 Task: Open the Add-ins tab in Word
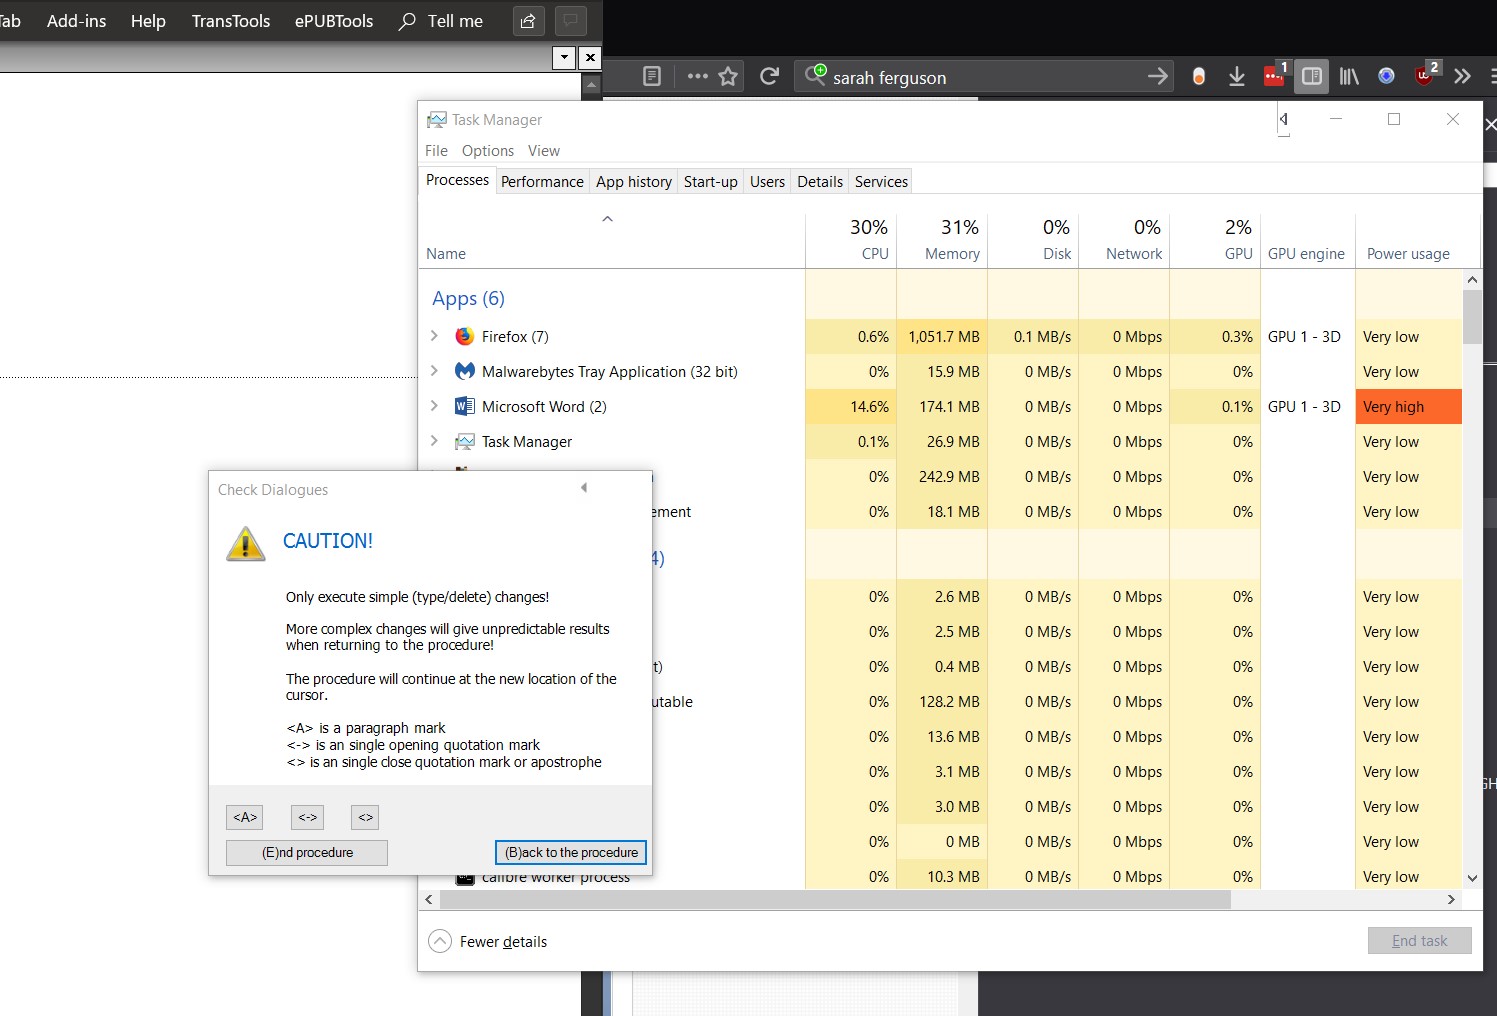click(x=76, y=21)
